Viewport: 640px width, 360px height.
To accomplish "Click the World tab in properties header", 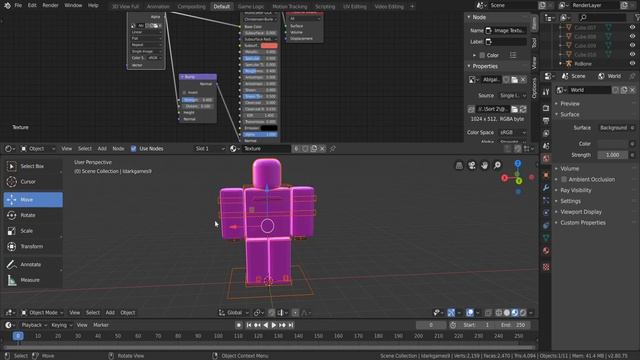I will pos(609,76).
